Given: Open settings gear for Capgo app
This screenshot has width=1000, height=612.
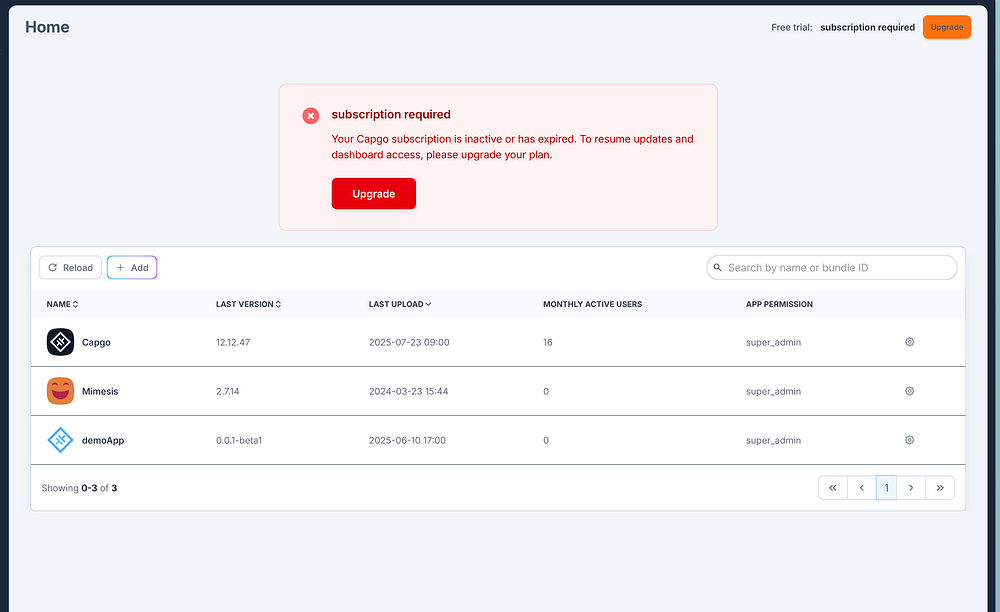Looking at the screenshot, I should point(909,342).
